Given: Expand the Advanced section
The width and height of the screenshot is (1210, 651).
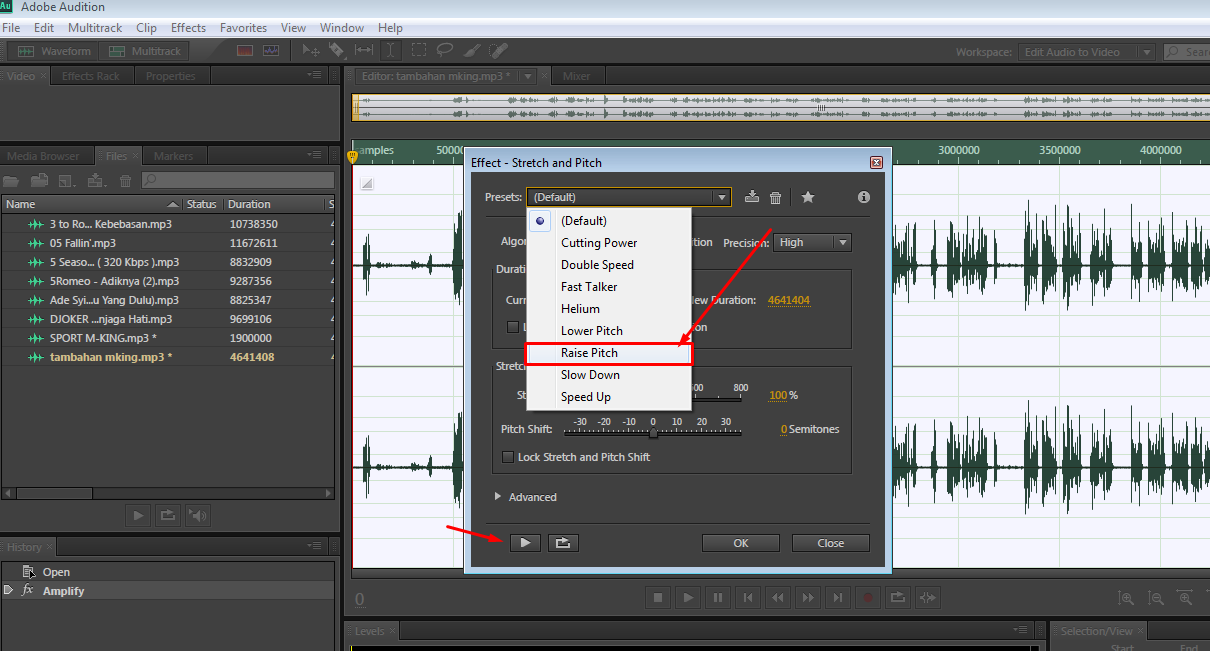Looking at the screenshot, I should tap(499, 497).
